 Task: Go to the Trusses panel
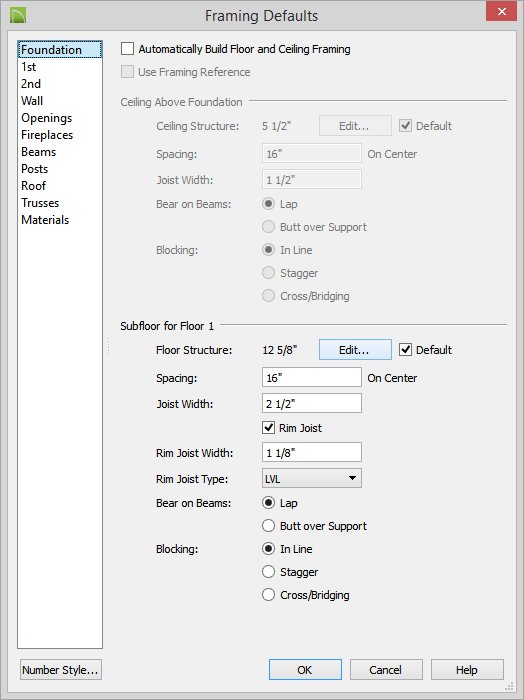click(40, 203)
